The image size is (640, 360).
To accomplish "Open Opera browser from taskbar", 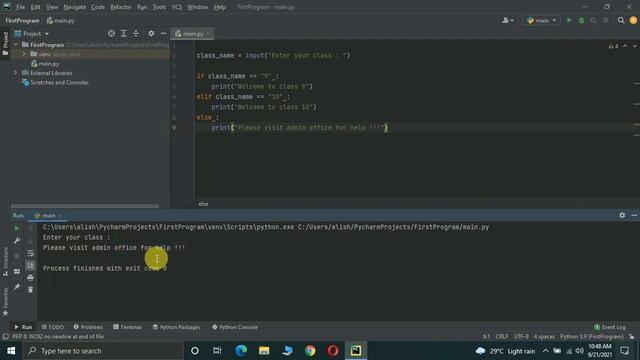I will click(333, 351).
